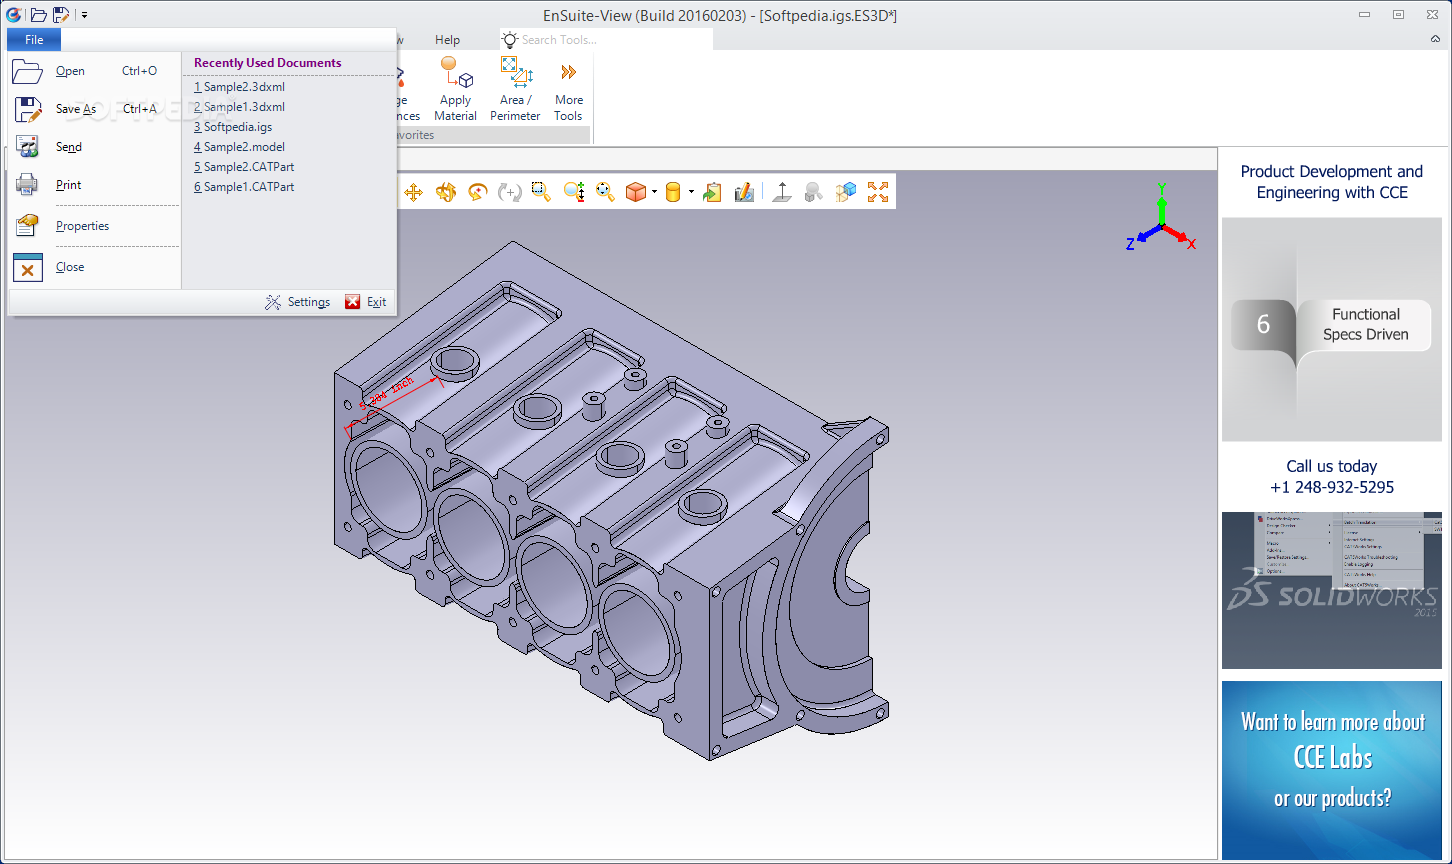The image size is (1452, 864).
Task: Click the greyed magnifier with cube icon
Action: (814, 192)
